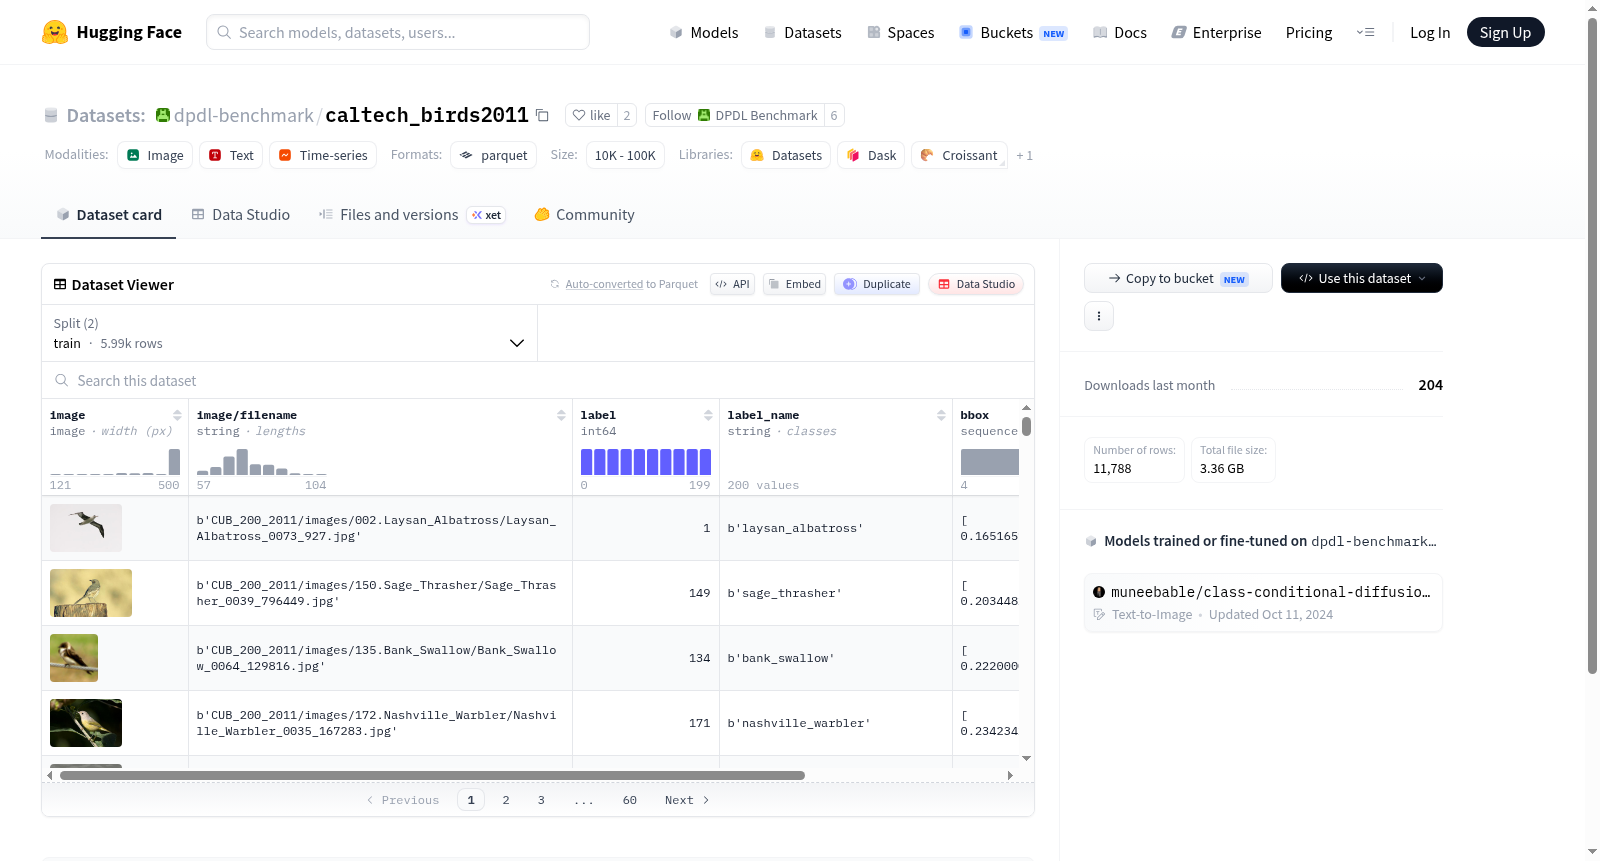Click the Log In link
The height and width of the screenshot is (861, 1600).
[x=1430, y=32]
